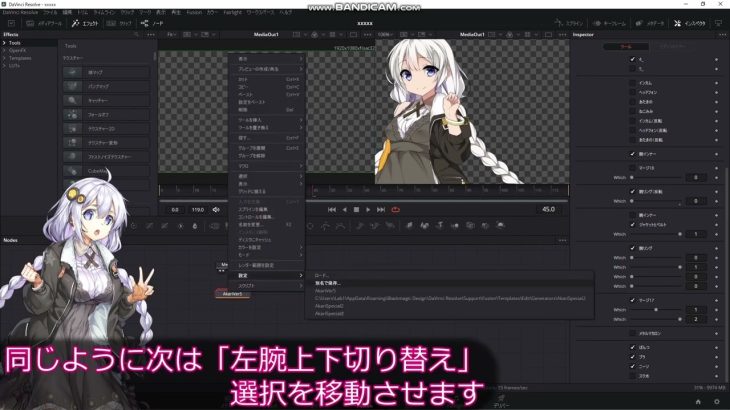This screenshot has width=730, height=410.
Task: Toggle the マージ17 checkbox
Action: point(632,300)
